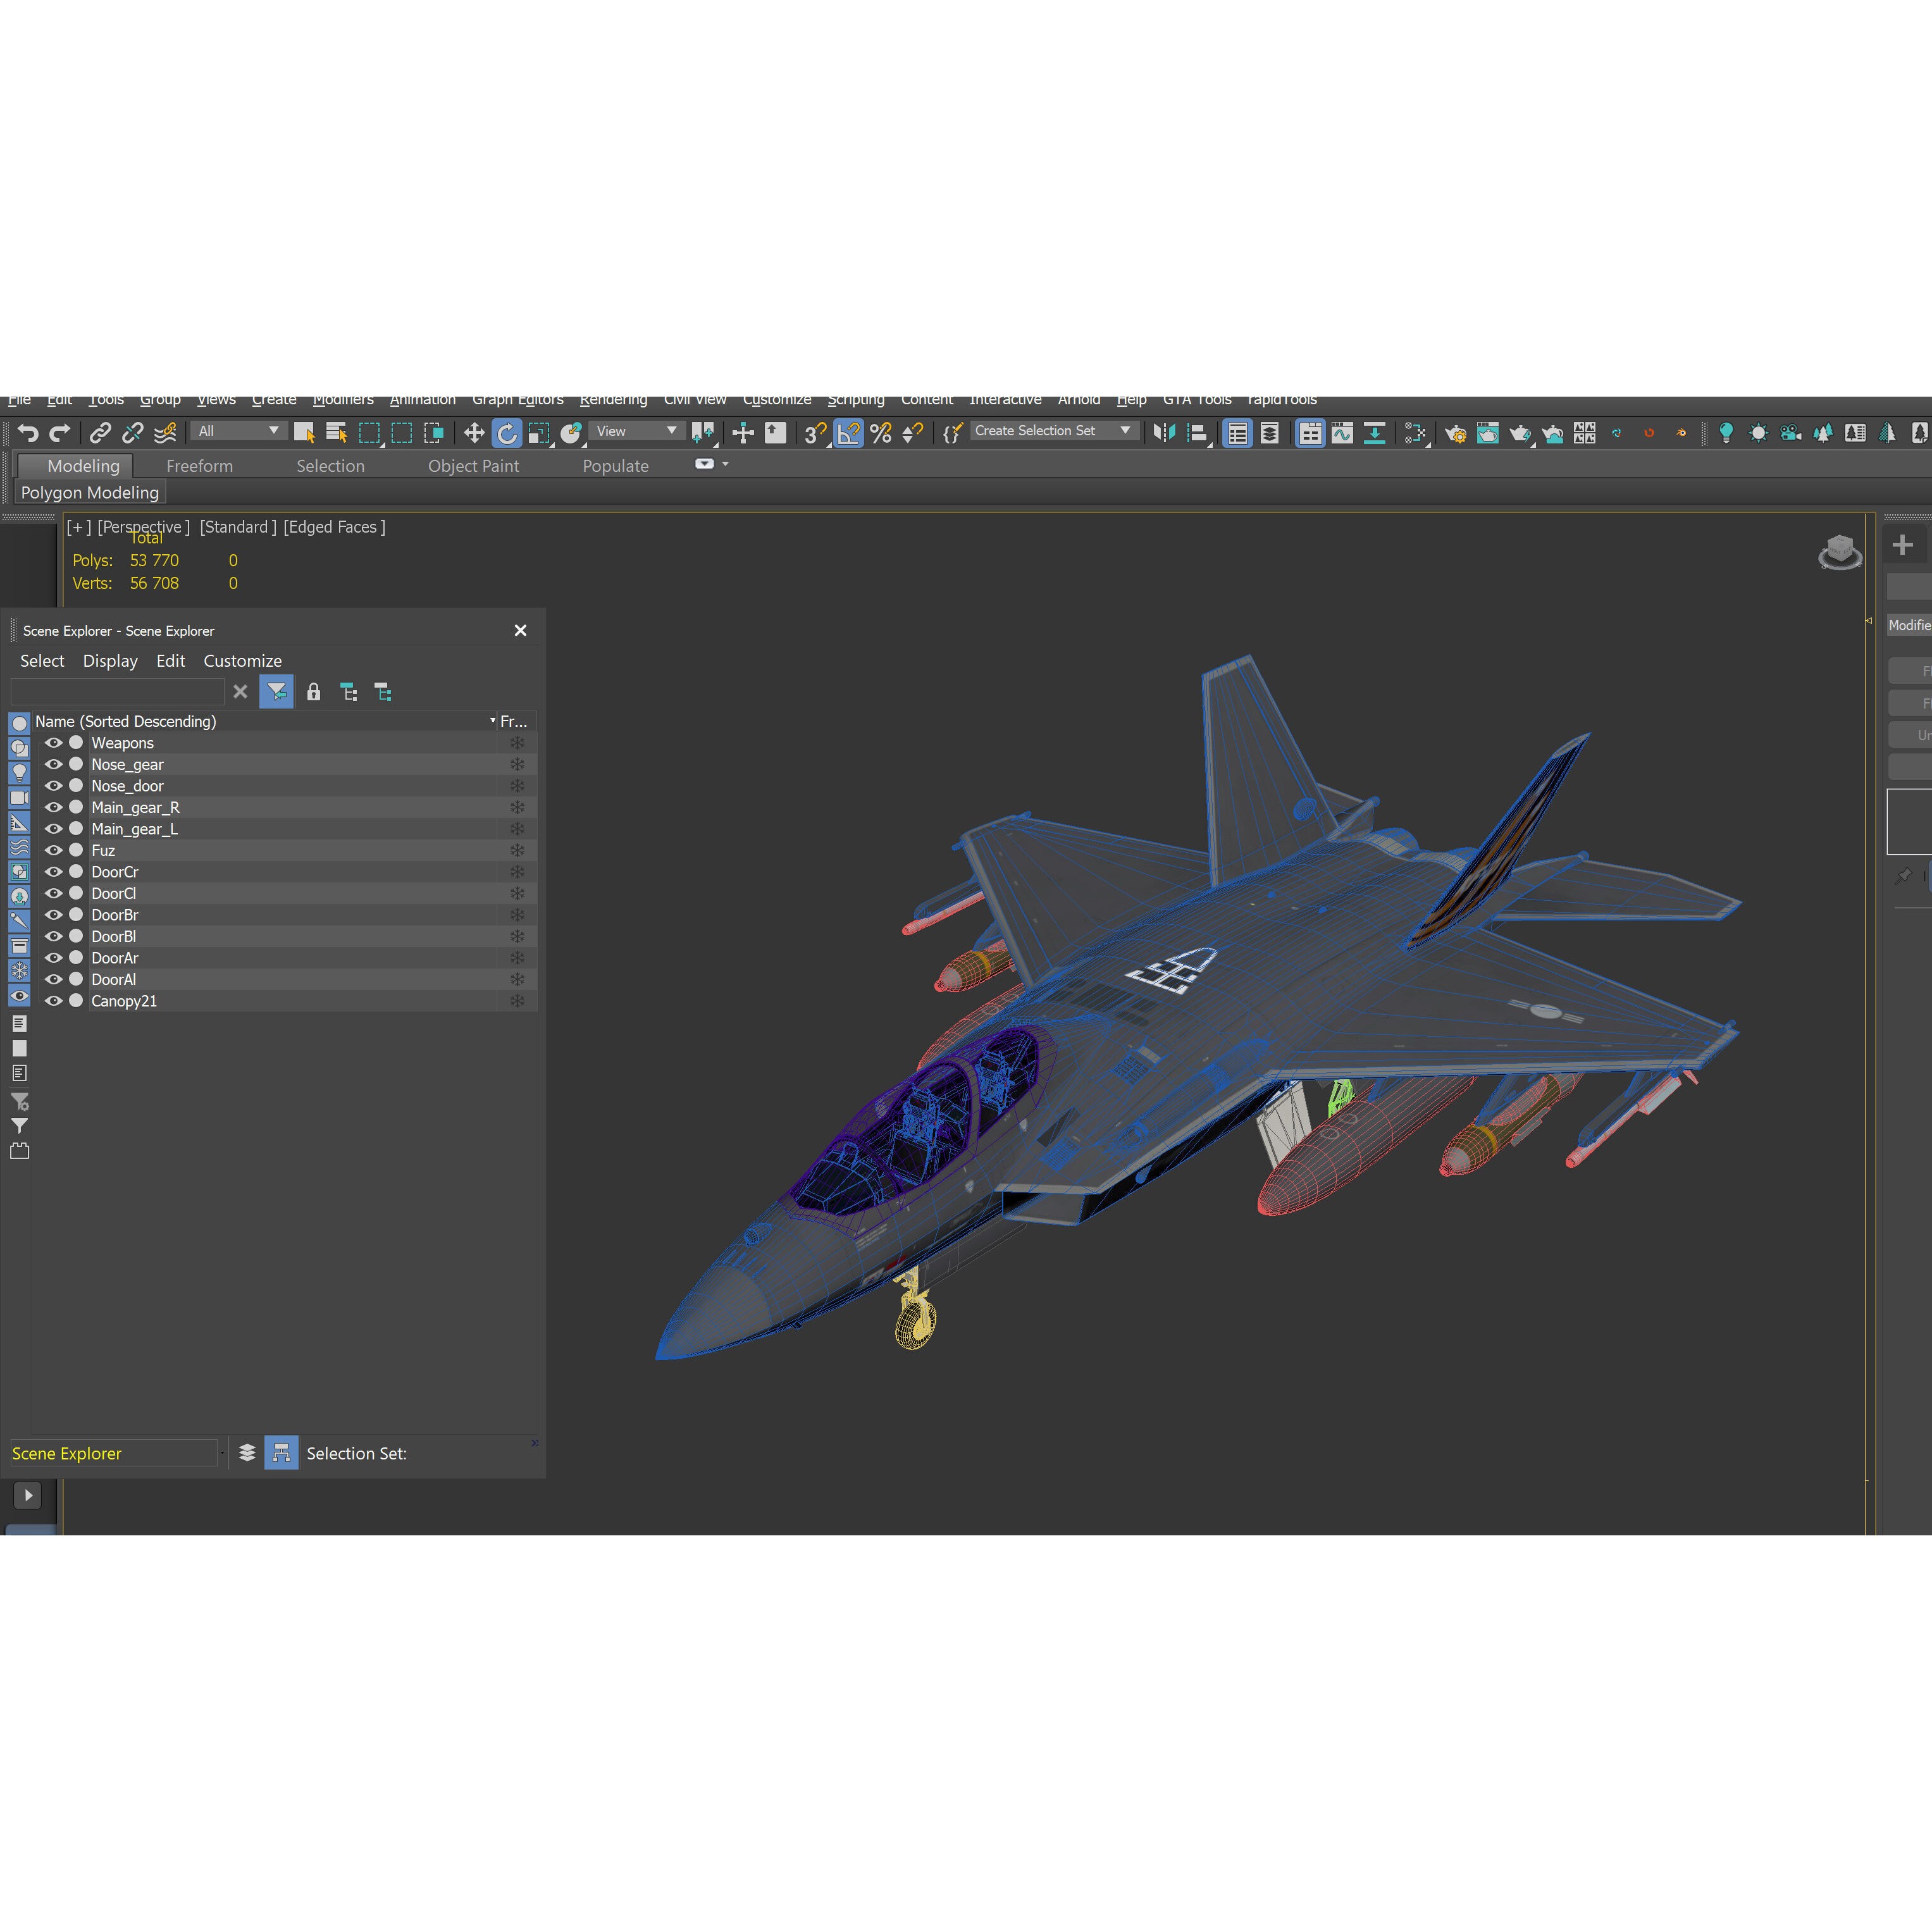
Task: Select the Mirror tool icon
Action: click(x=1164, y=432)
